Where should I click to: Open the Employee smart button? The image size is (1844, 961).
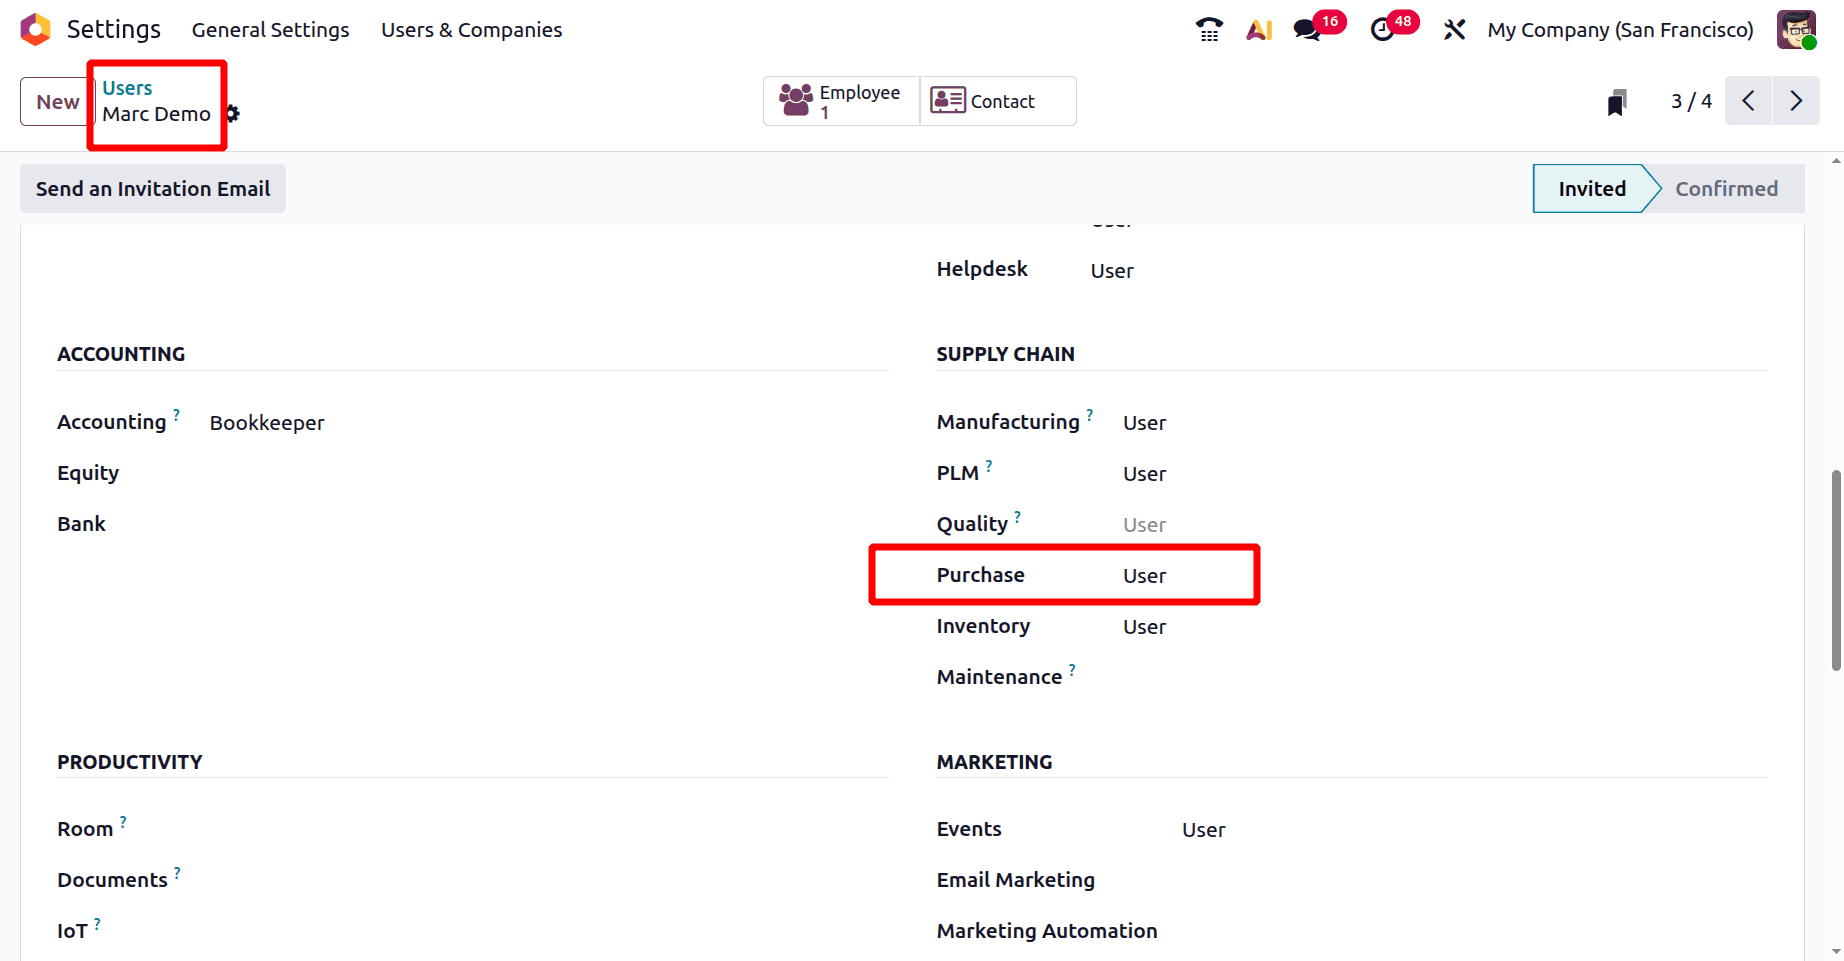coord(840,100)
